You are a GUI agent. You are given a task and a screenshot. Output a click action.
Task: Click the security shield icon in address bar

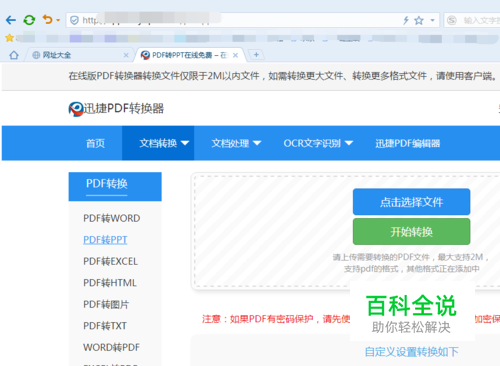(74, 20)
